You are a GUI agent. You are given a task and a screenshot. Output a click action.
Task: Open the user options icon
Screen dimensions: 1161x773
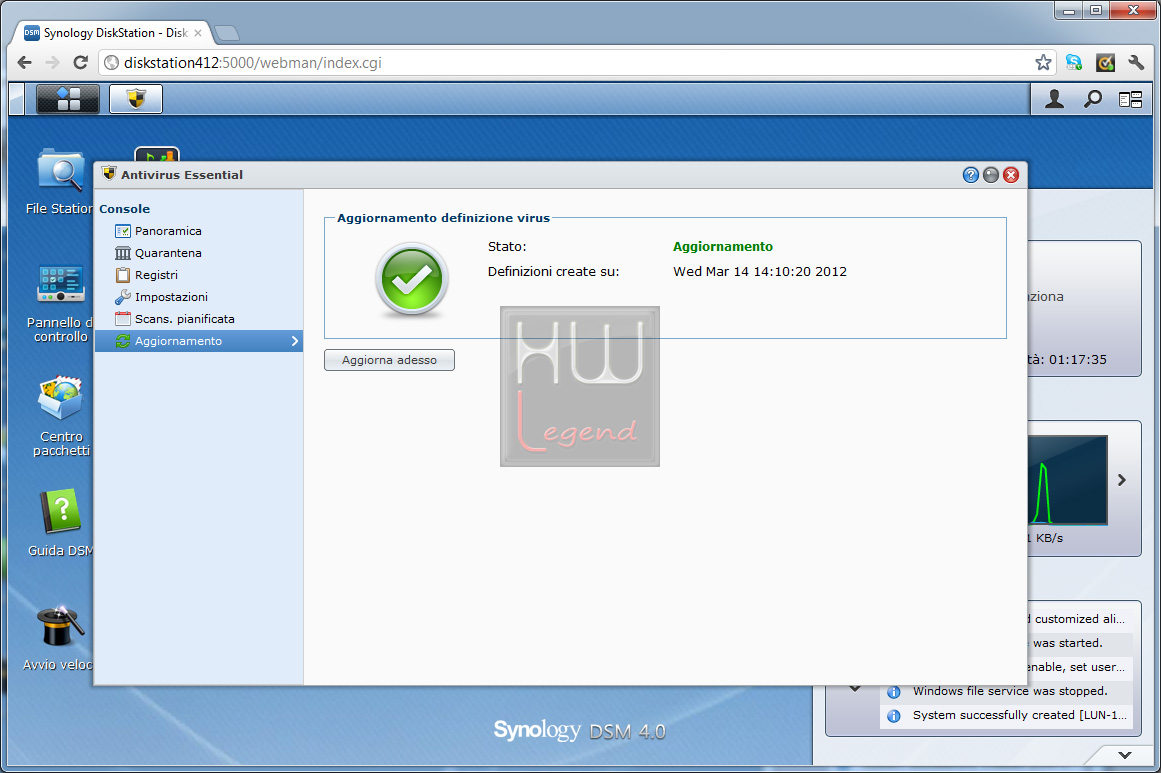click(x=1054, y=98)
